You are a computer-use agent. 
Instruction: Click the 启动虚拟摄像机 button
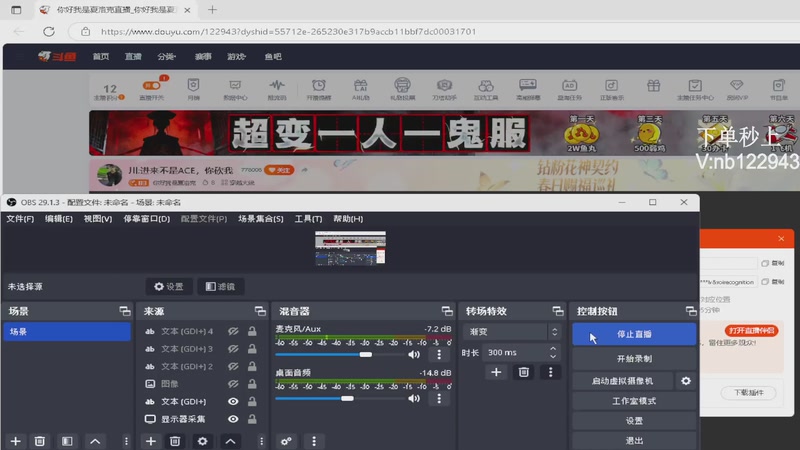[622, 381]
